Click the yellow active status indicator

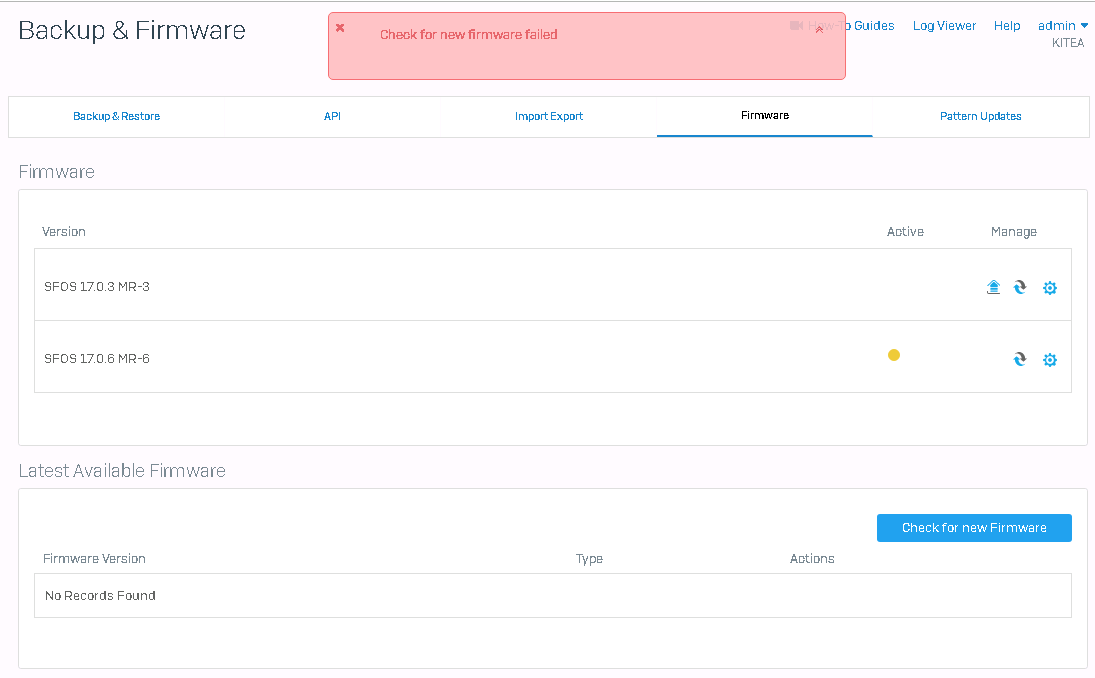click(894, 355)
